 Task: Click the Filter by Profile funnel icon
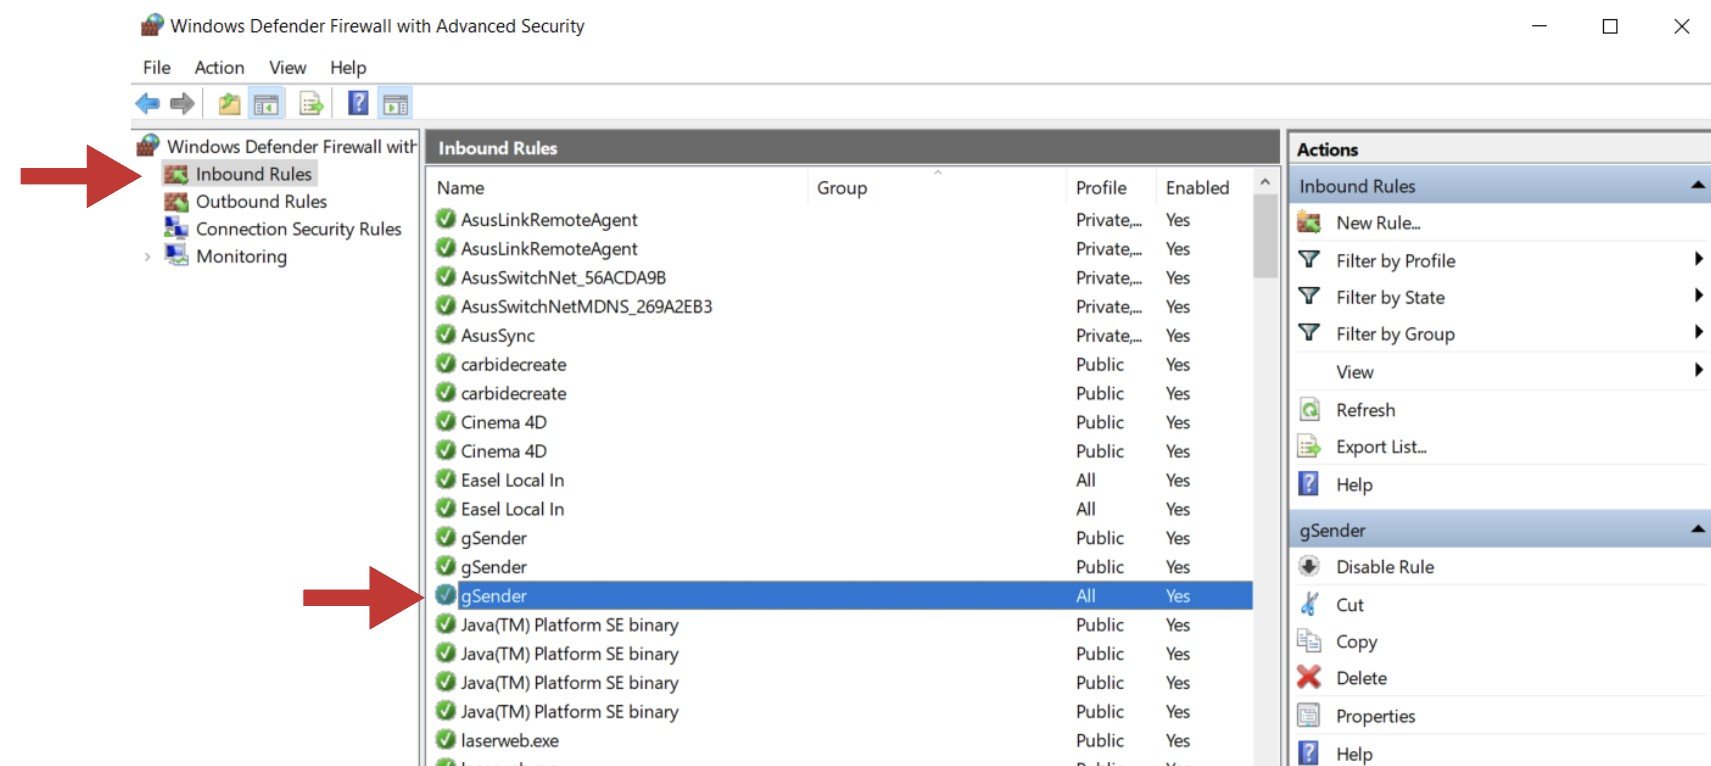point(1309,260)
